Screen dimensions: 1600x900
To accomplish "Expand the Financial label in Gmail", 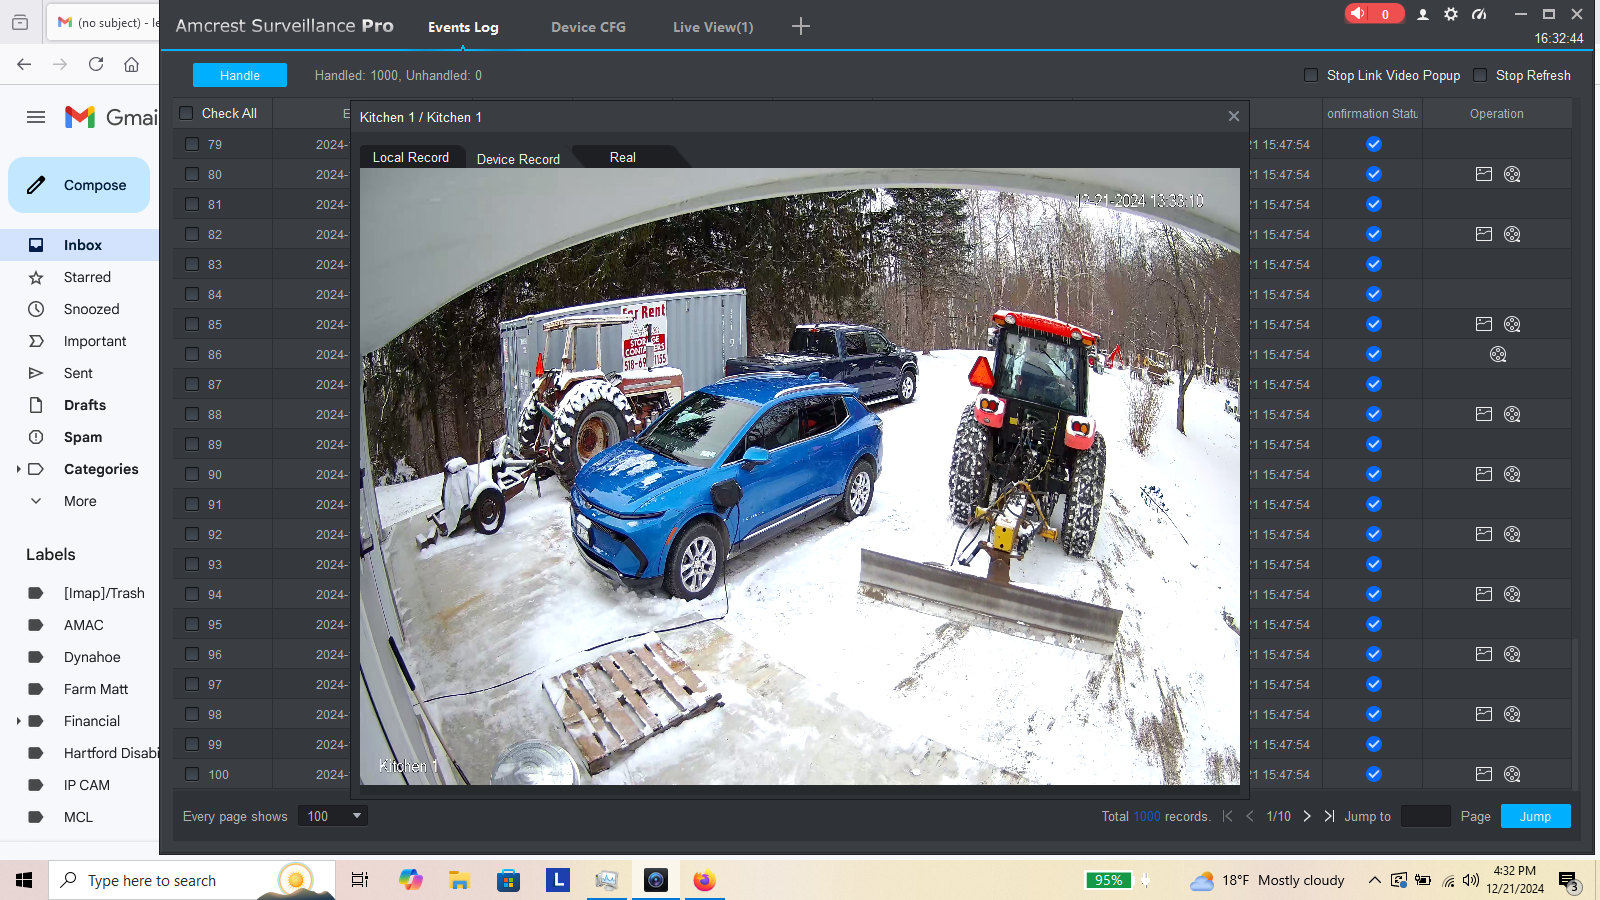I will point(19,721).
